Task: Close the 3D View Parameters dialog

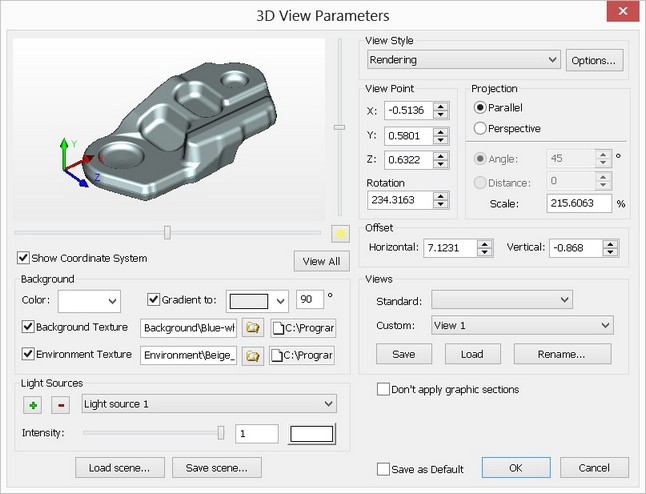Action: (x=622, y=14)
